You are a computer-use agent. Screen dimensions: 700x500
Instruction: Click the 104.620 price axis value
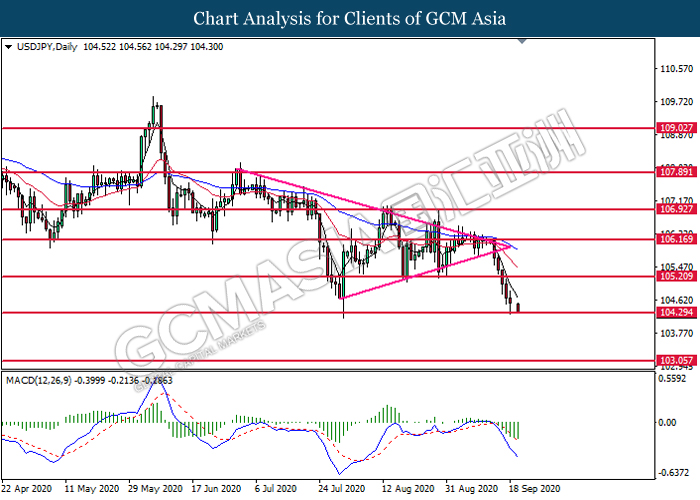click(x=676, y=300)
